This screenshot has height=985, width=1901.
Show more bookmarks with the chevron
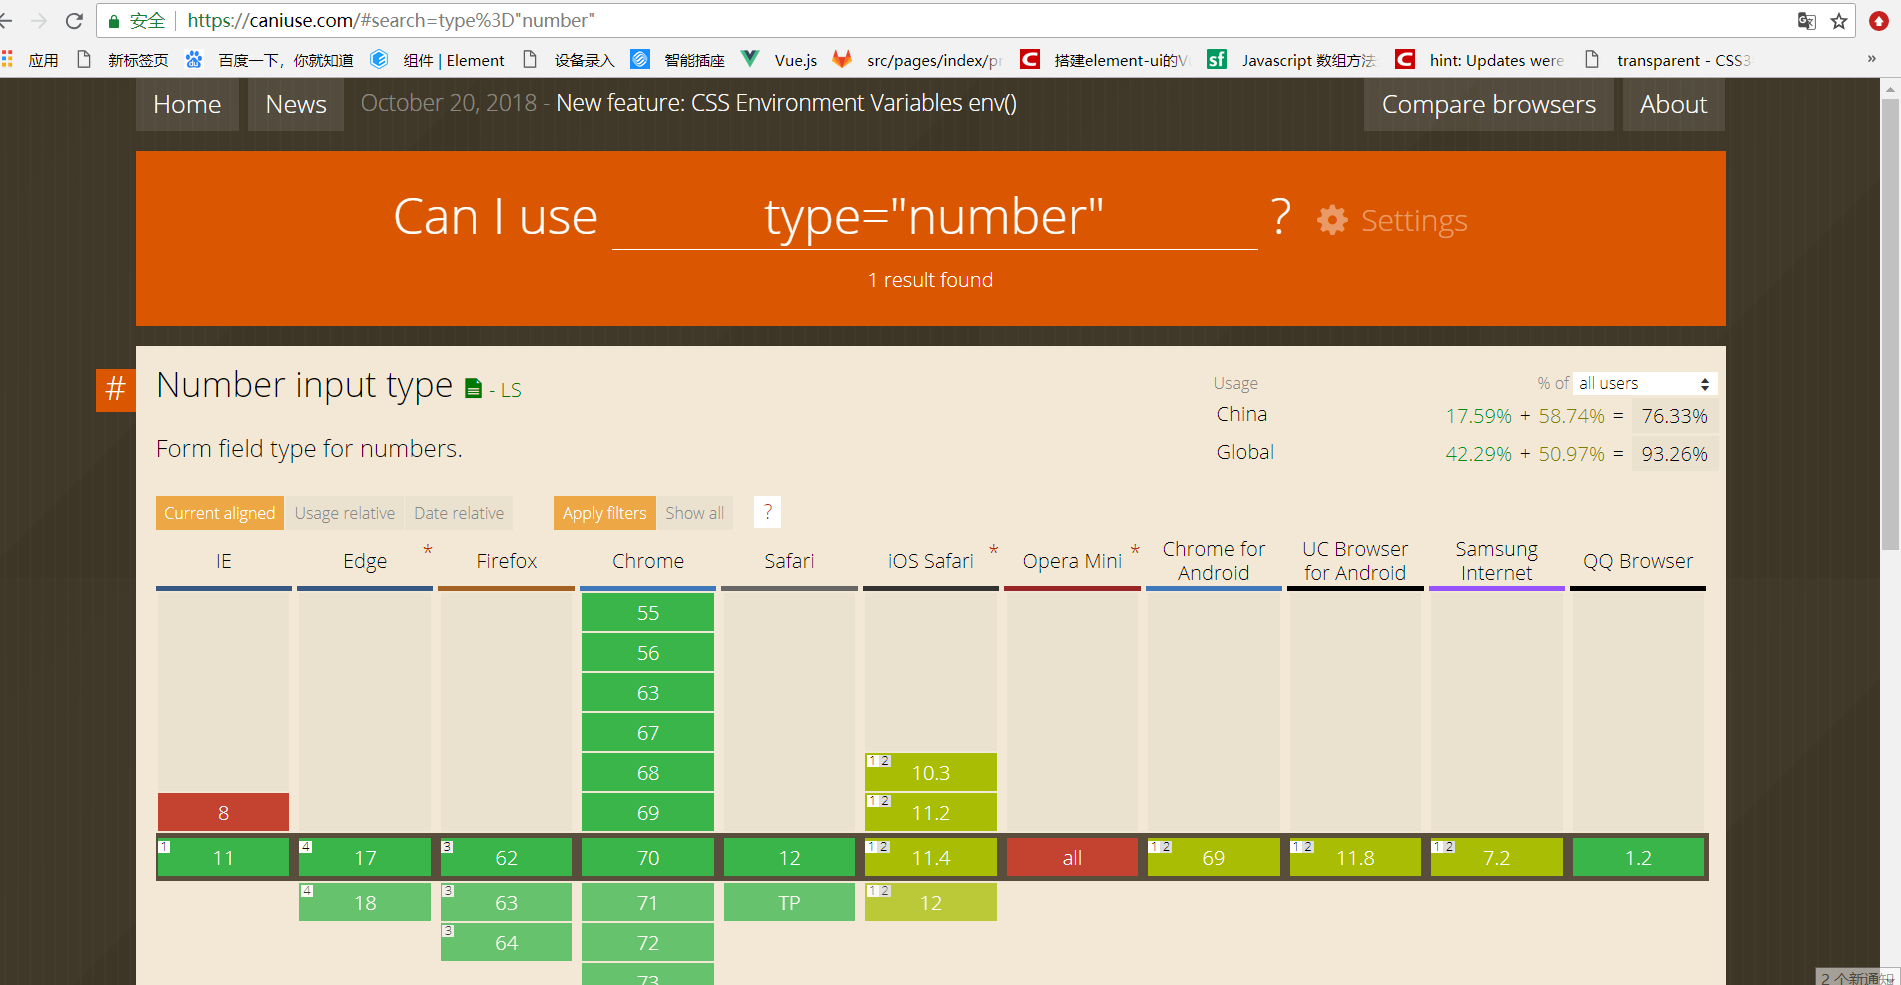point(1871,59)
